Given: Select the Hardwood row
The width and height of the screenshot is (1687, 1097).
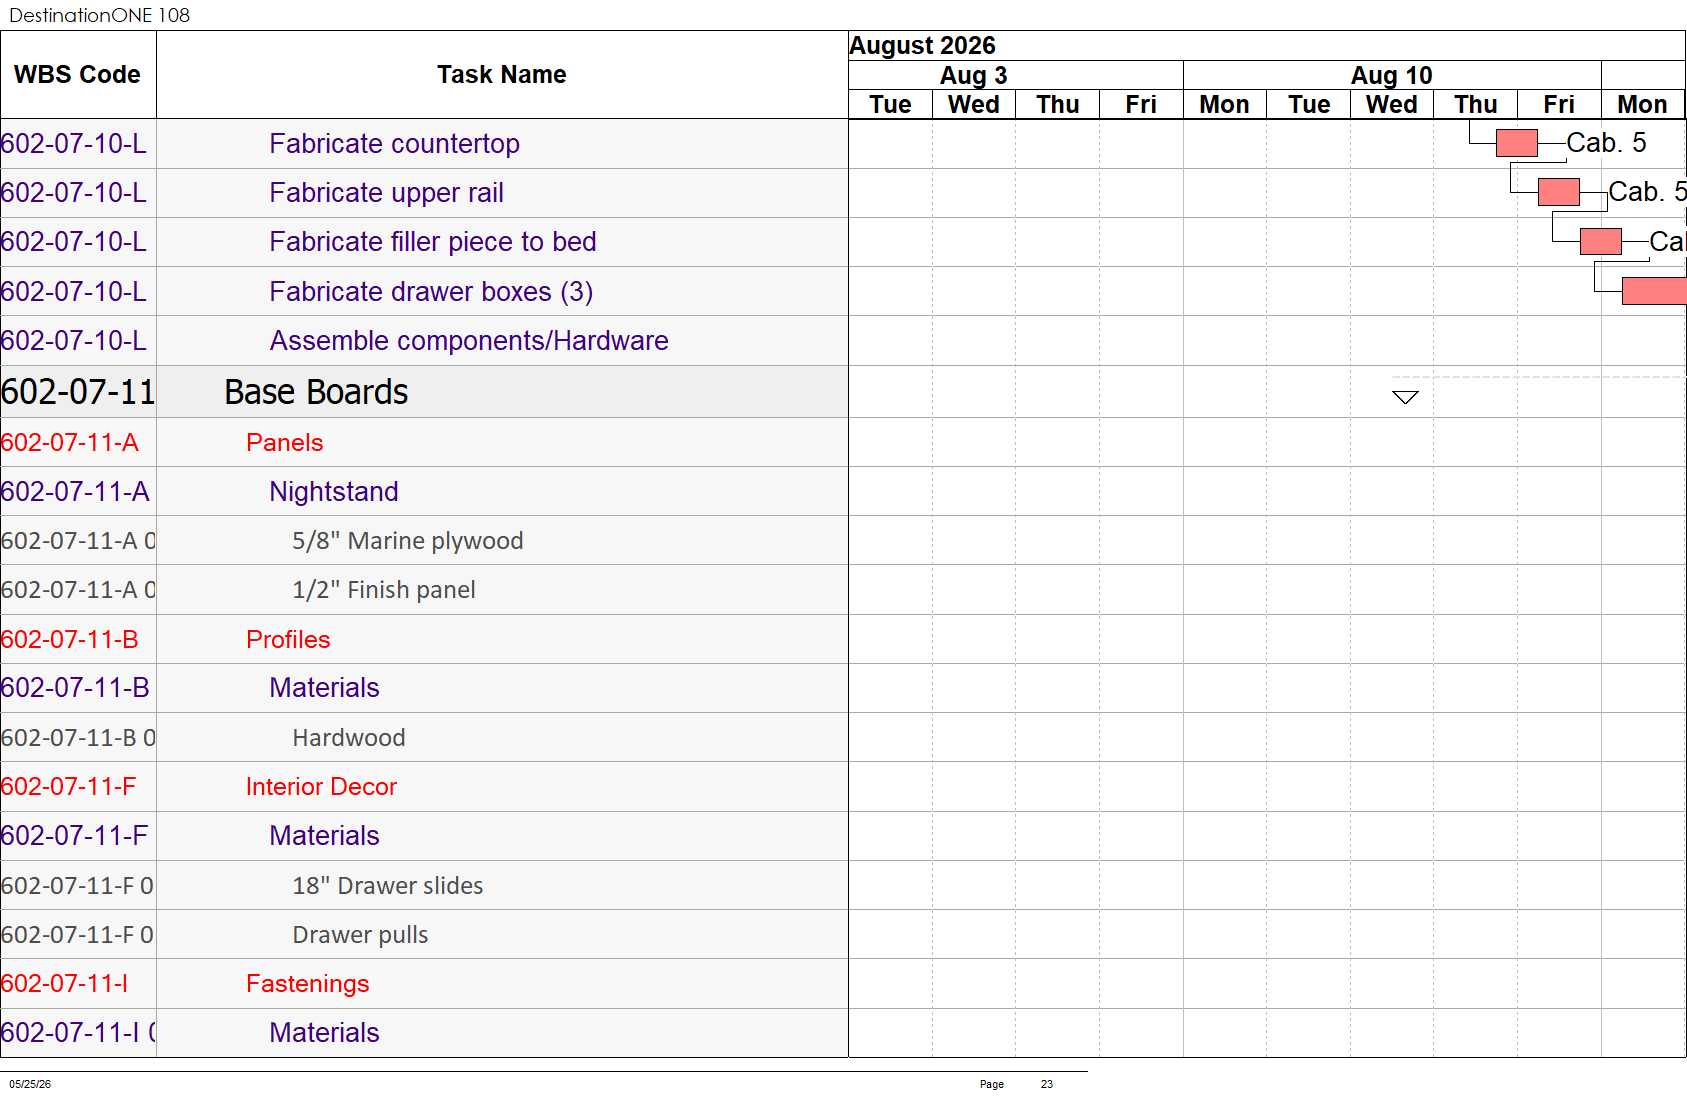Looking at the screenshot, I should (x=424, y=737).
